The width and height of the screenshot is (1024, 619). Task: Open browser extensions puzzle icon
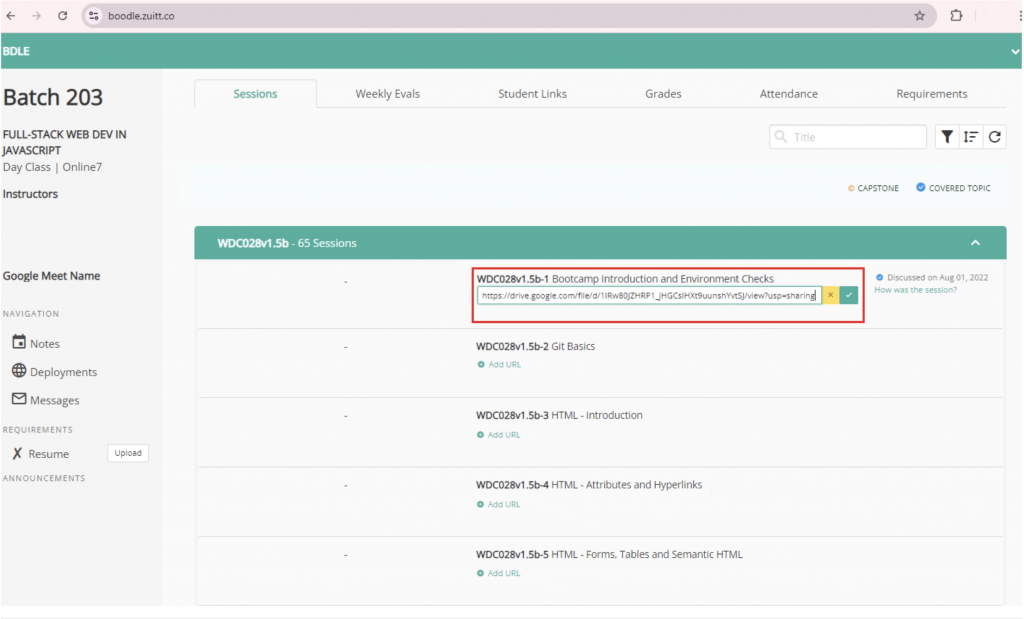pyautogui.click(x=956, y=16)
